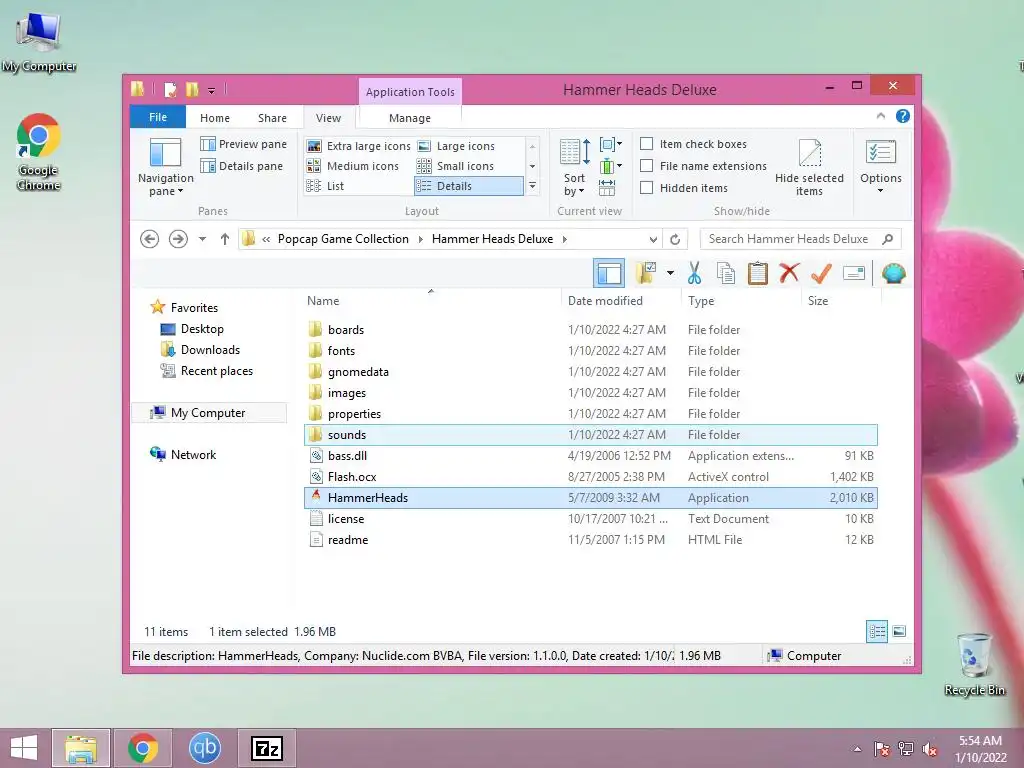Toggle the pane layout toolbar icon
1024x768 pixels.
click(x=609, y=273)
